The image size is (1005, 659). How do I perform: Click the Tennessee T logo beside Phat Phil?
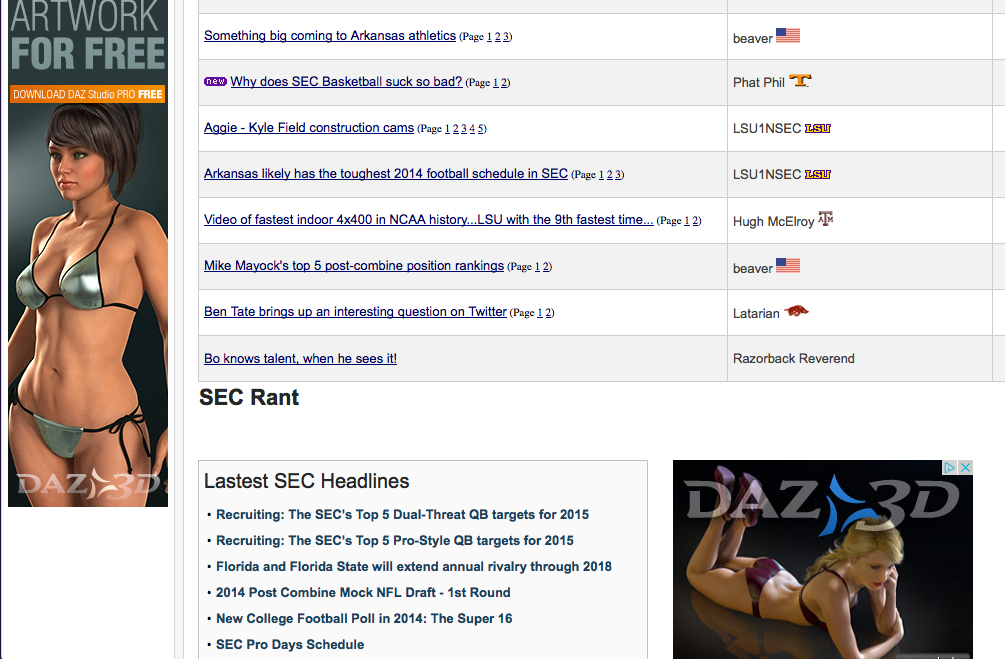[800, 81]
